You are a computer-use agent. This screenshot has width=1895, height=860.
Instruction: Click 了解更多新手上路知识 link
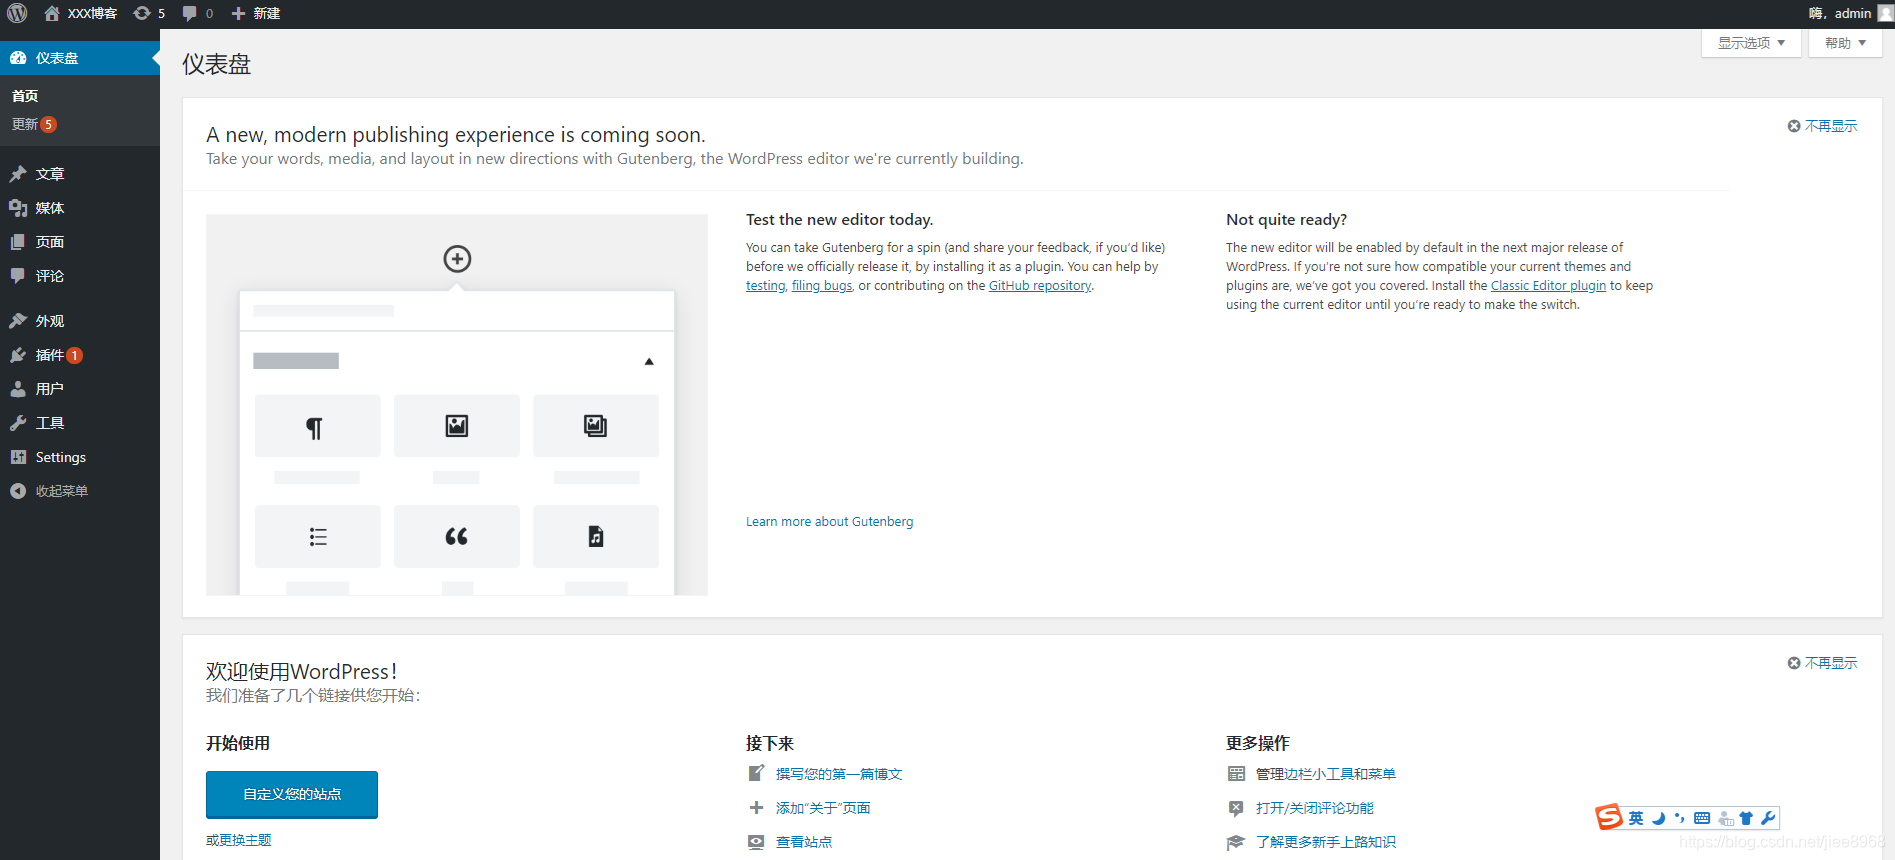coord(1326,842)
